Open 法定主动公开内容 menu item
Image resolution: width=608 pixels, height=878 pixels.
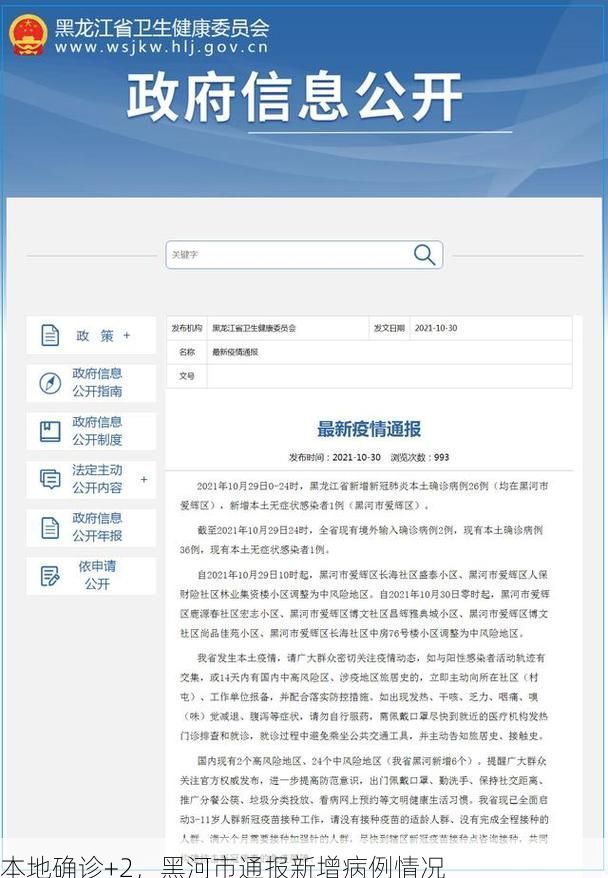point(91,479)
